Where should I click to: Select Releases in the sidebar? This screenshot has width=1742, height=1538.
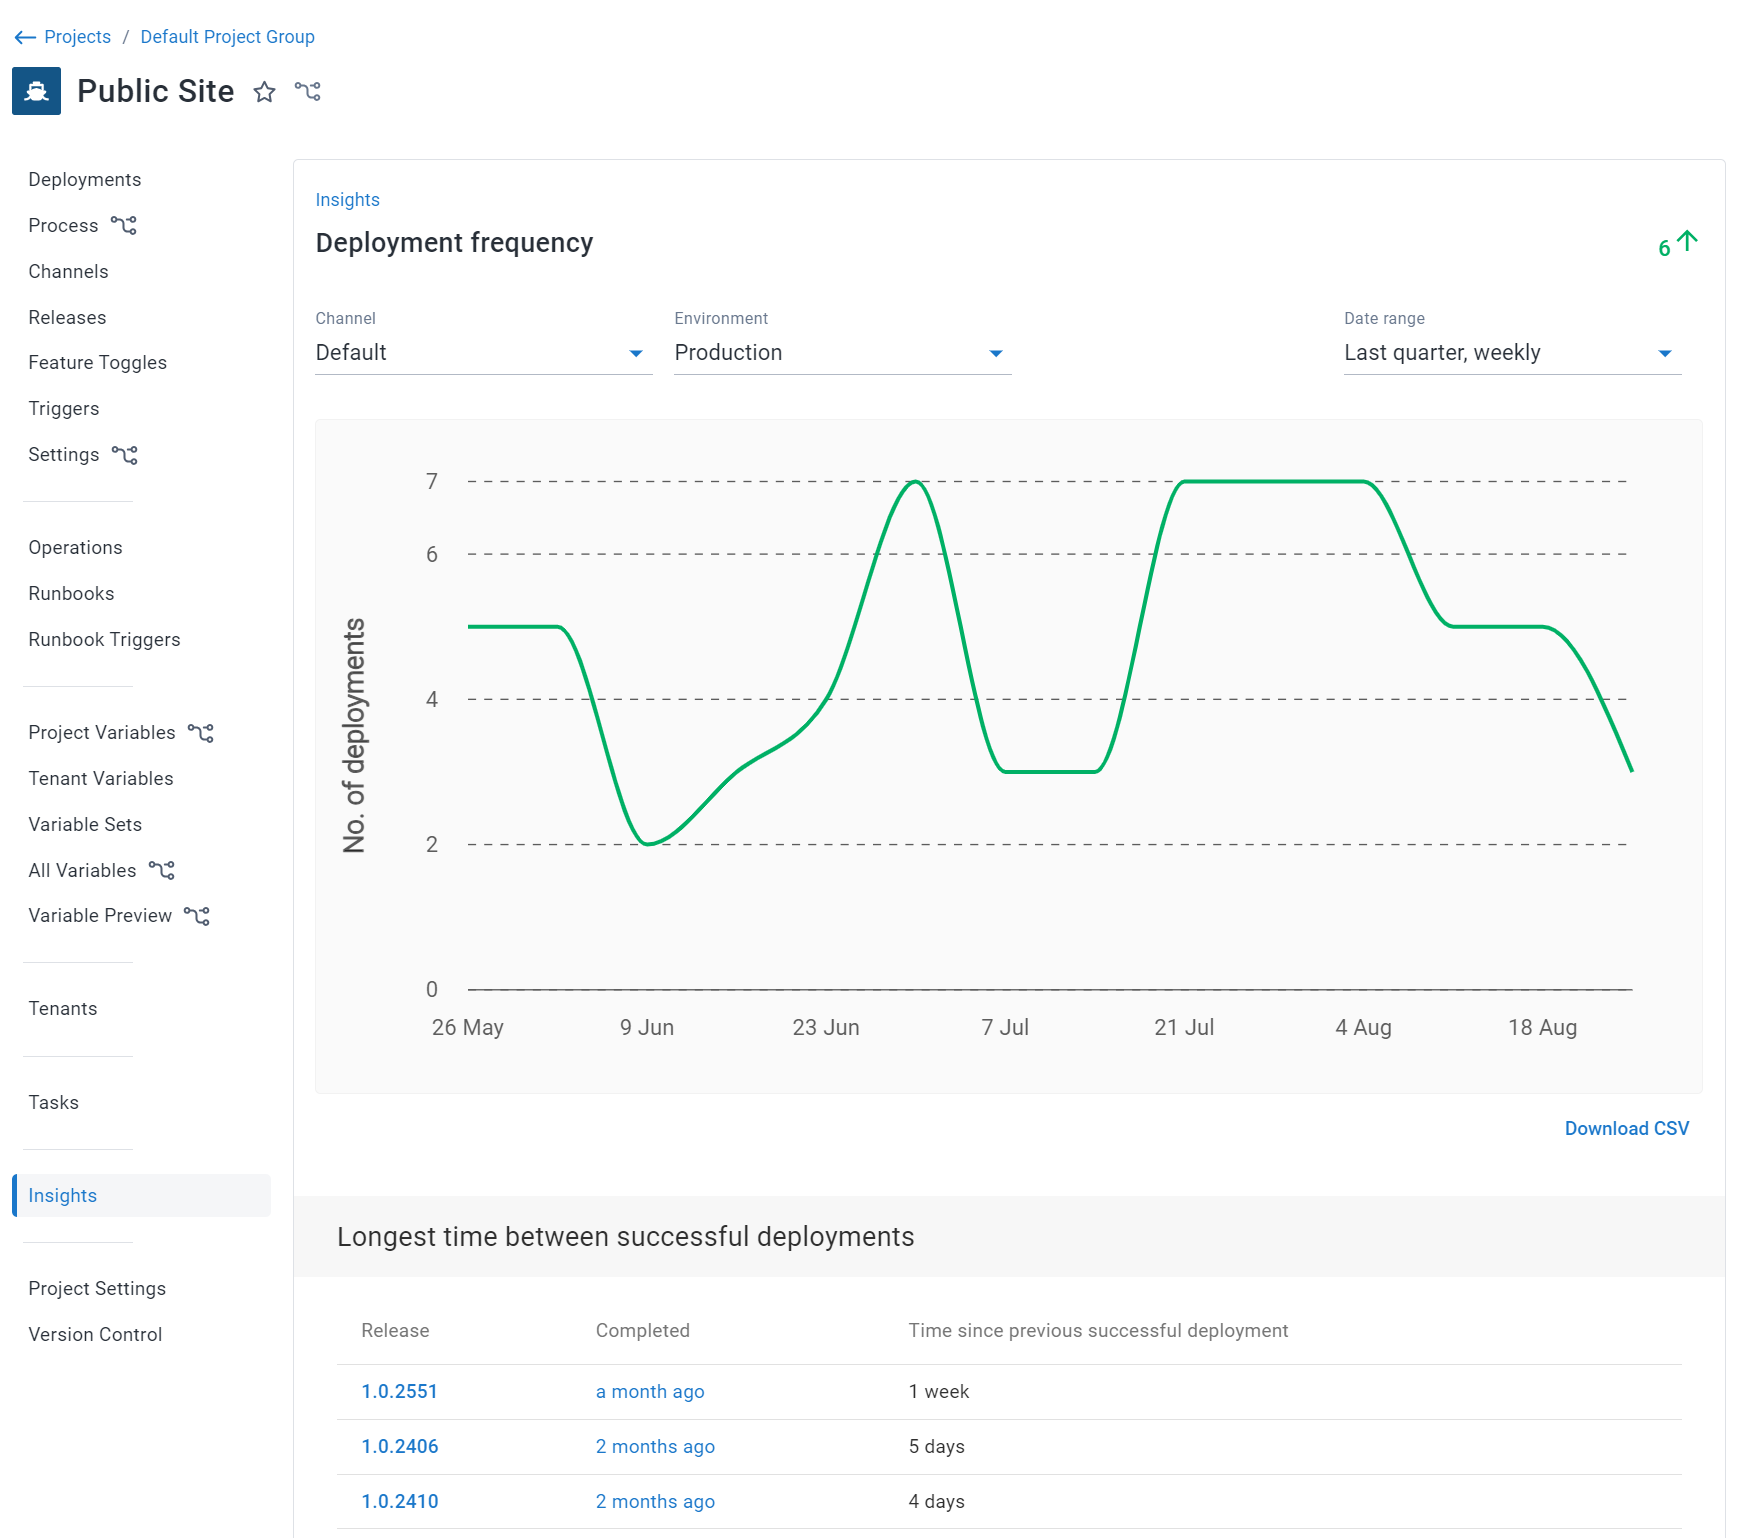(67, 317)
